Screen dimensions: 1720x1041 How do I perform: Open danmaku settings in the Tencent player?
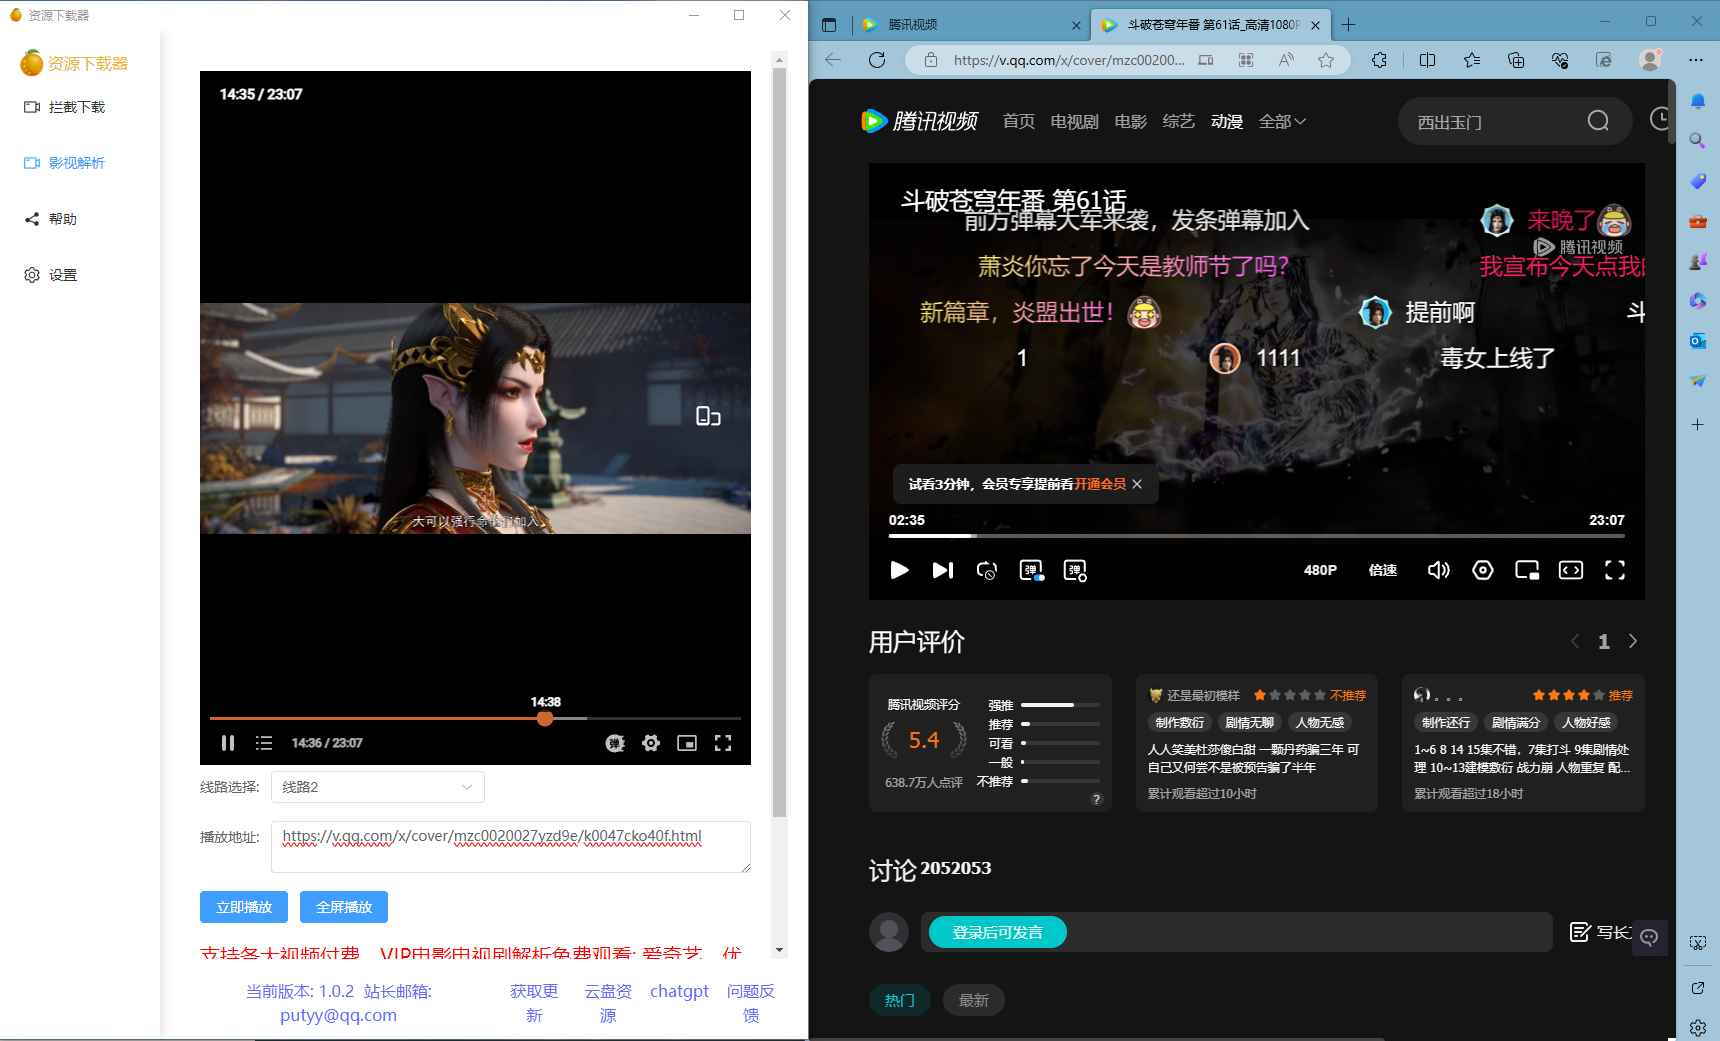1075,570
